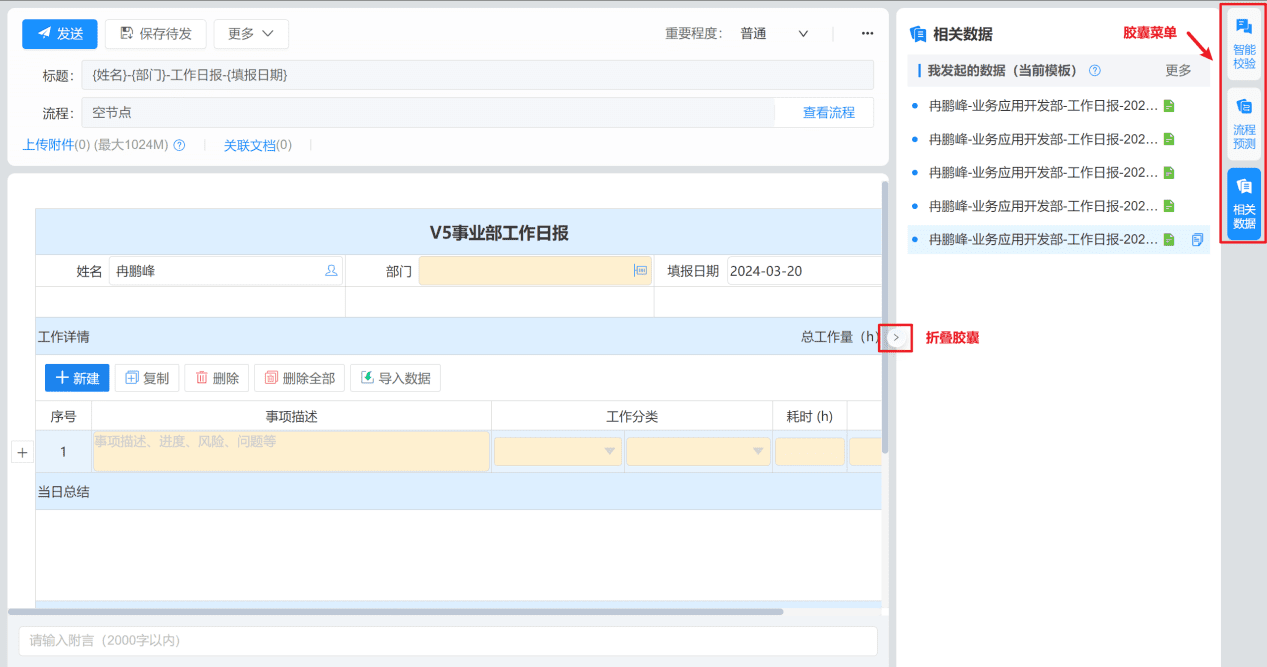Click the copy icon on the highlighted data row
This screenshot has height=667, width=1267.
[x=1196, y=239]
